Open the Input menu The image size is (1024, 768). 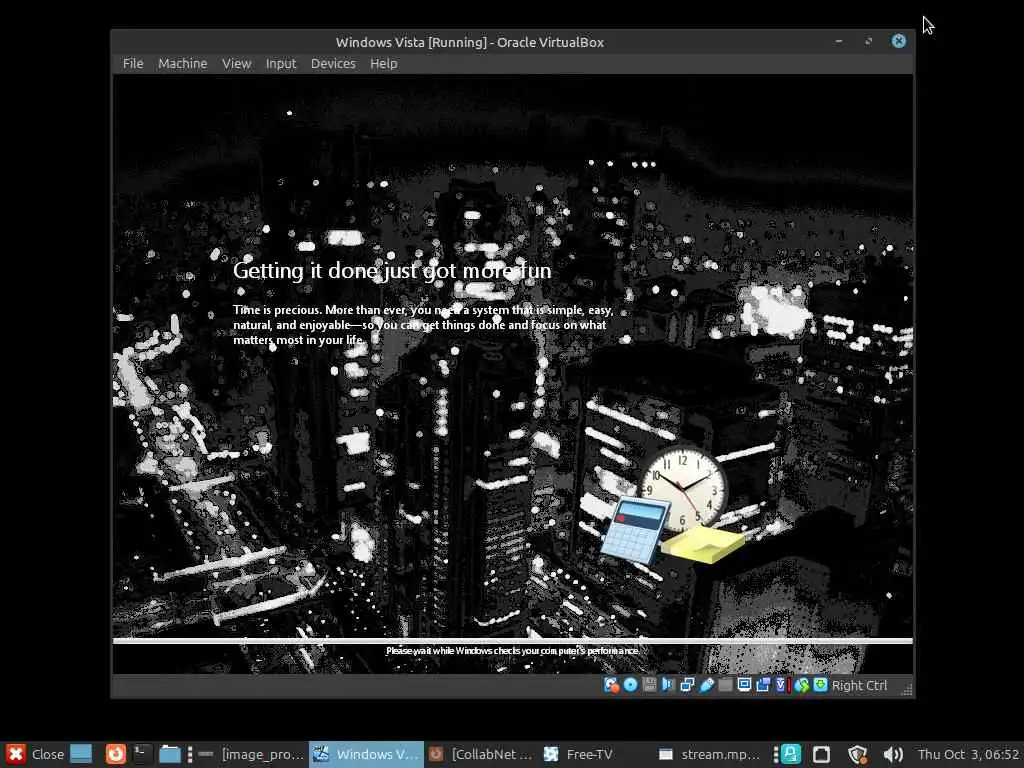(281, 63)
